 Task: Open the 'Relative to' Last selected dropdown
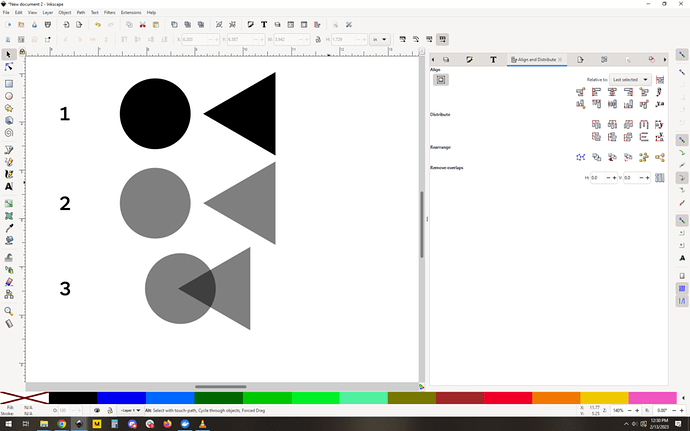[631, 79]
